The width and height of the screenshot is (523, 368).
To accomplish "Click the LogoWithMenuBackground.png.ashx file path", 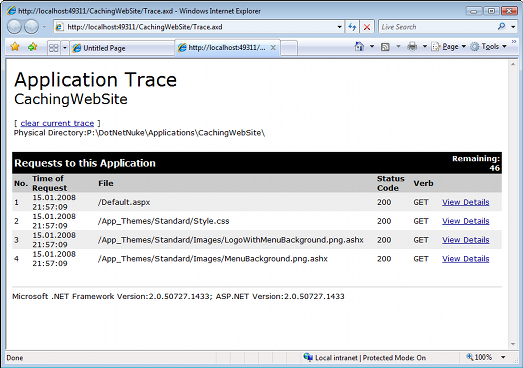I will click(x=230, y=240).
